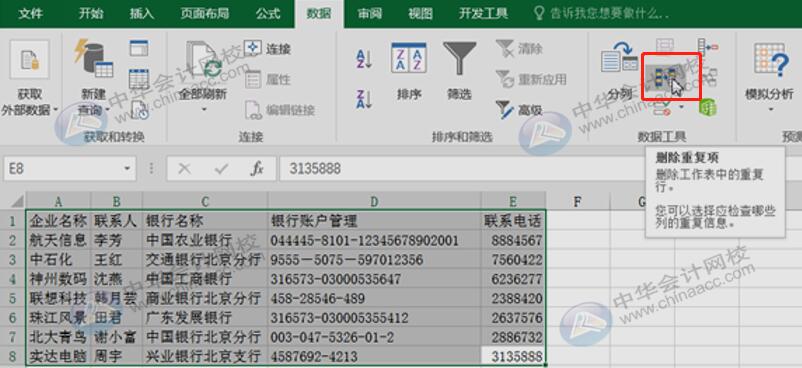Click cell 企业名称 in row 1
The width and height of the screenshot is (802, 368).
point(58,221)
